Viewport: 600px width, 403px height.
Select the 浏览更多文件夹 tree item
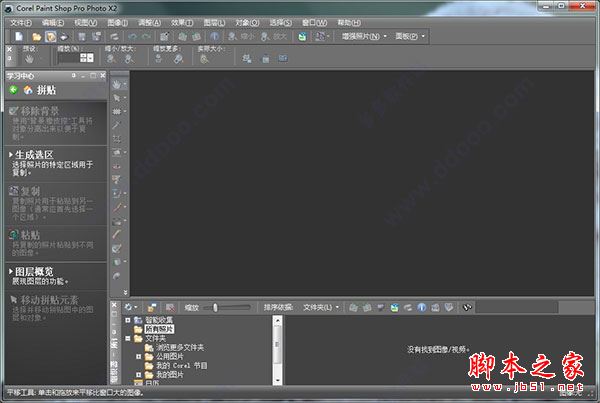179,348
